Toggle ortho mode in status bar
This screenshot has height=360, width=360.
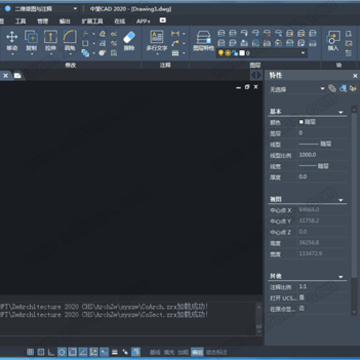51,352
